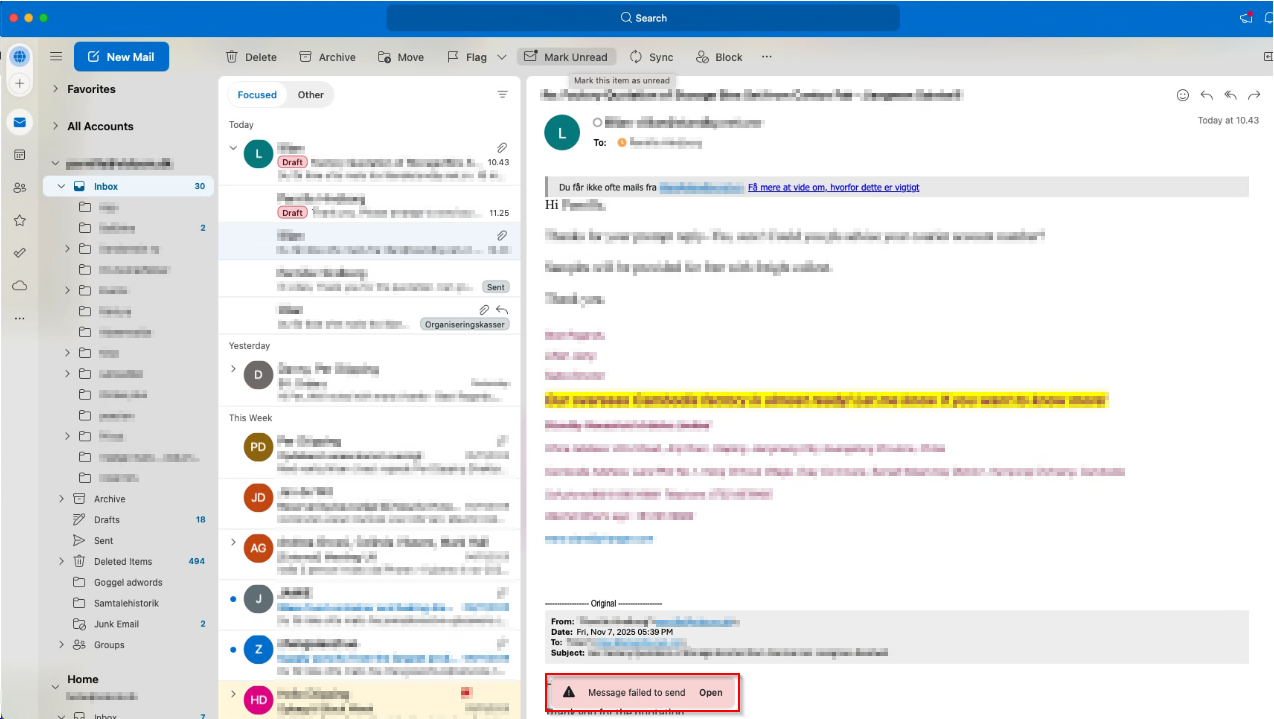Click the Search field
Screen dimensions: 1274x719
pyautogui.click(x=643, y=18)
